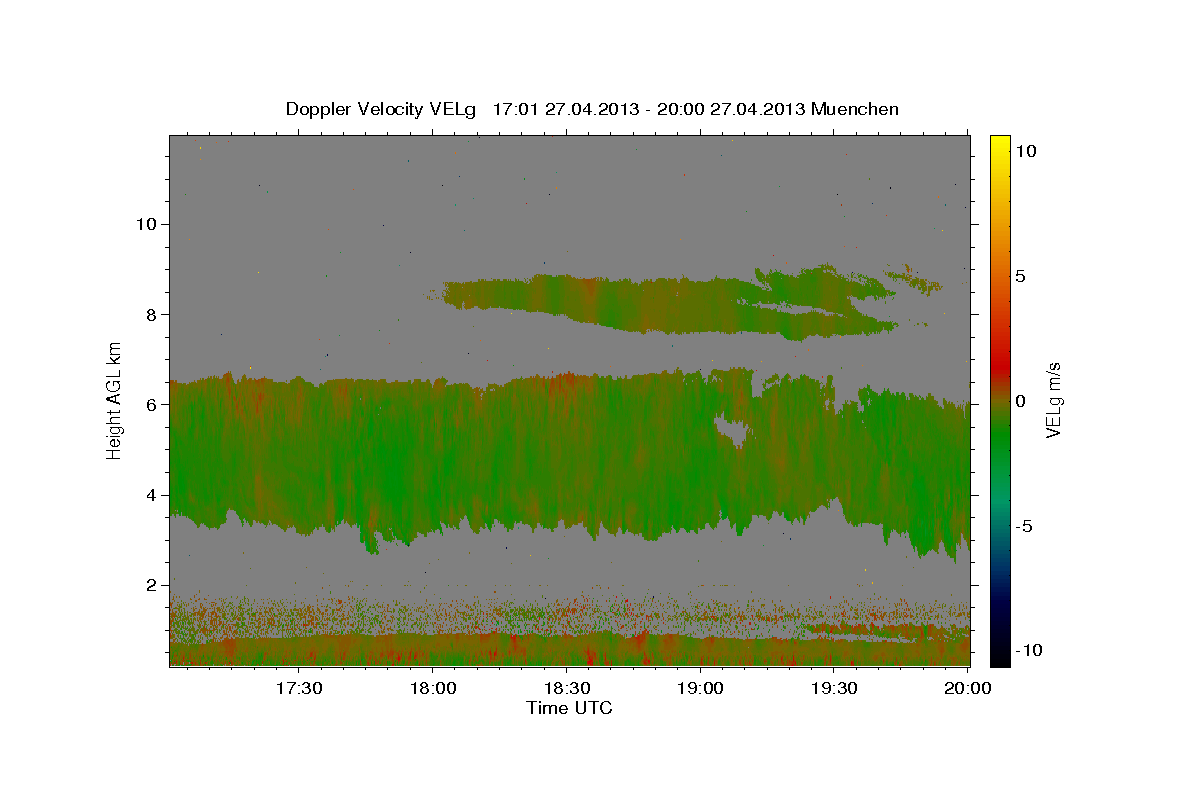The width and height of the screenshot is (1200, 800).
Task: Click the height tick label 6
Action: pos(151,404)
